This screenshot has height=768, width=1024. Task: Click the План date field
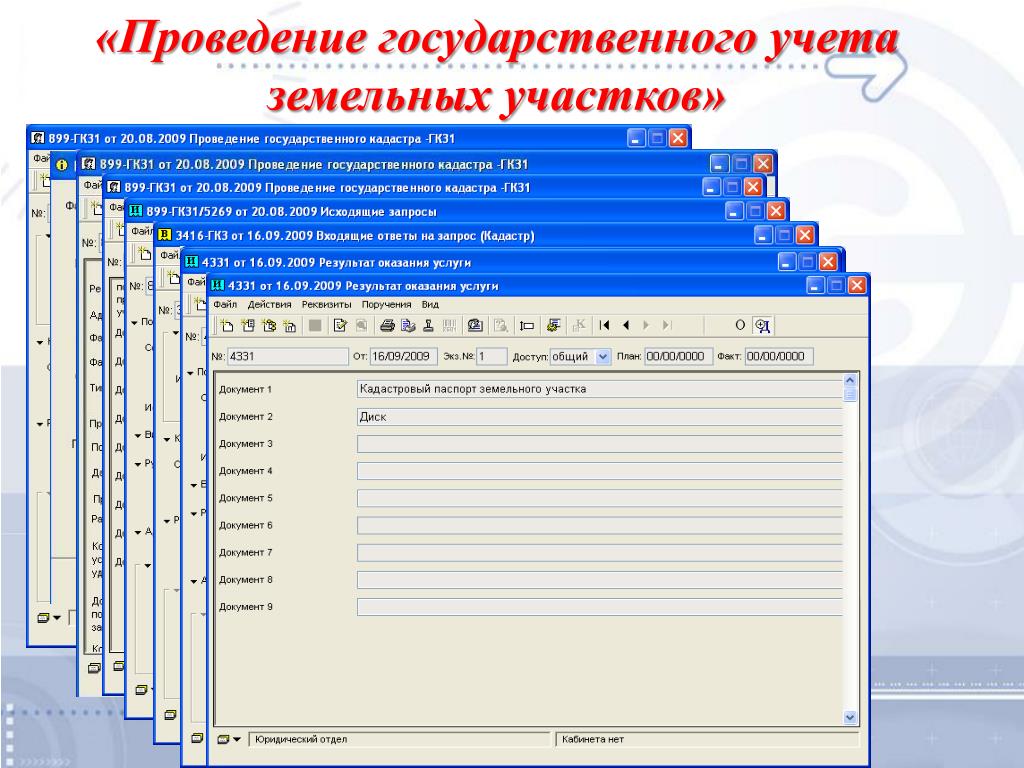[678, 357]
